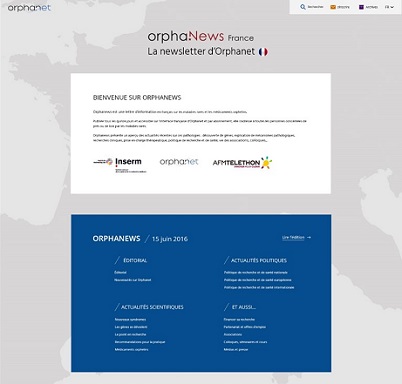Viewport: 402px width, 384px height.
Task: Click the grey orphanet partner logo
Action: (x=179, y=162)
